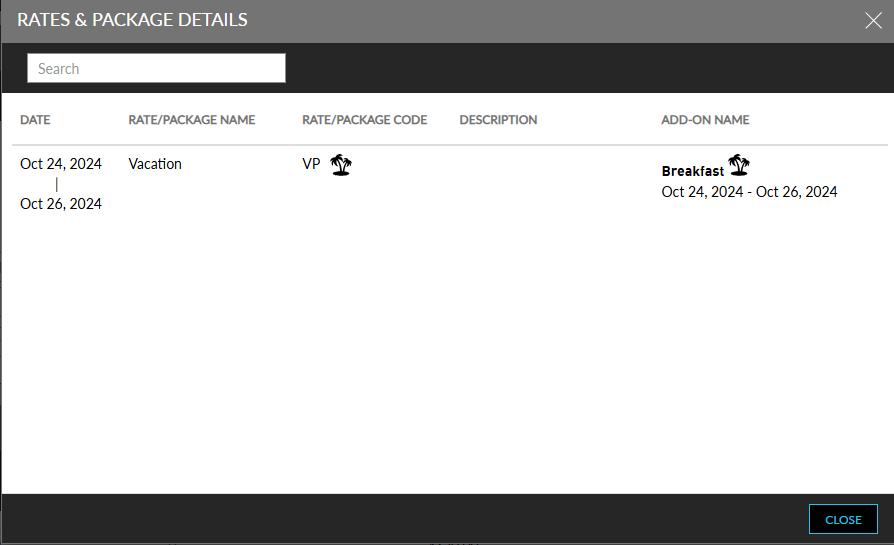Click the orange connector line between dates
Image resolution: width=894 pixels, height=545 pixels.
coord(57,184)
